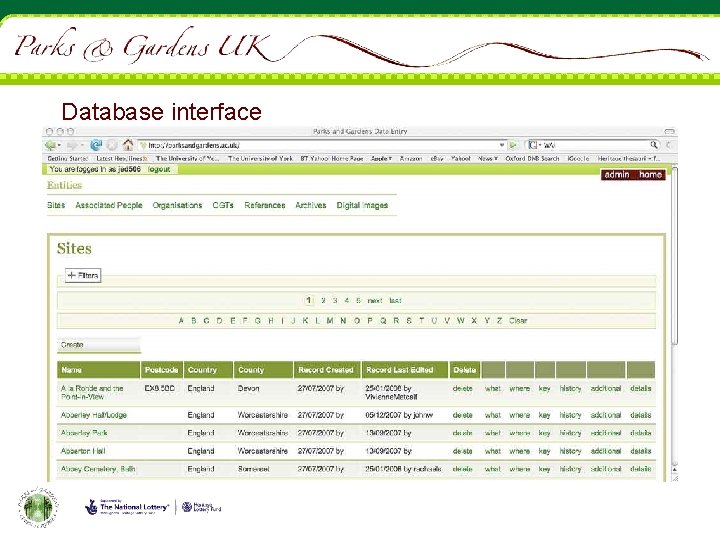Click the EX8 5BD postcode cell
The image size is (720, 540).
tap(159, 388)
